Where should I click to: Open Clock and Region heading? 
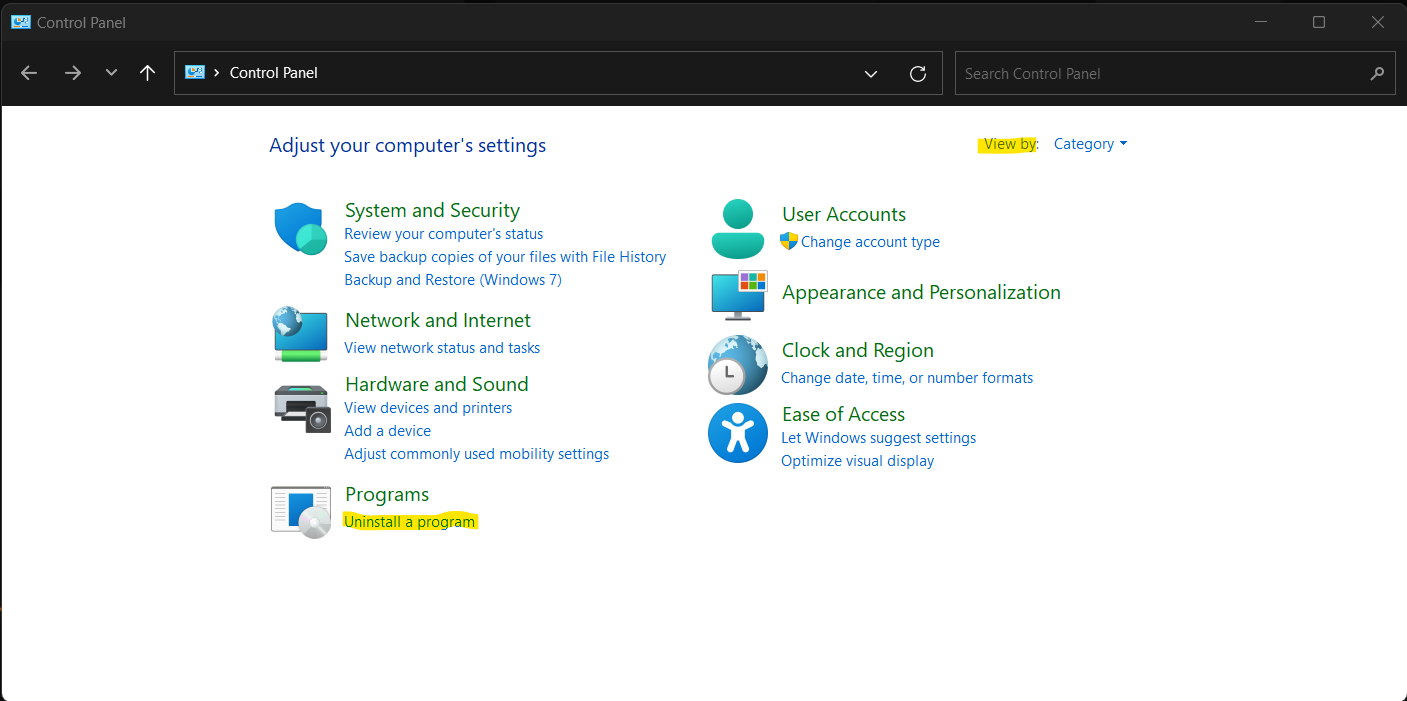(858, 350)
